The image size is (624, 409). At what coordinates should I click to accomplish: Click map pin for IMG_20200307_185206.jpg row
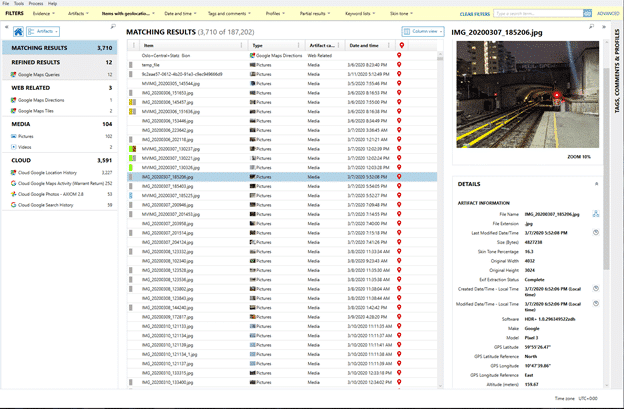click(399, 177)
